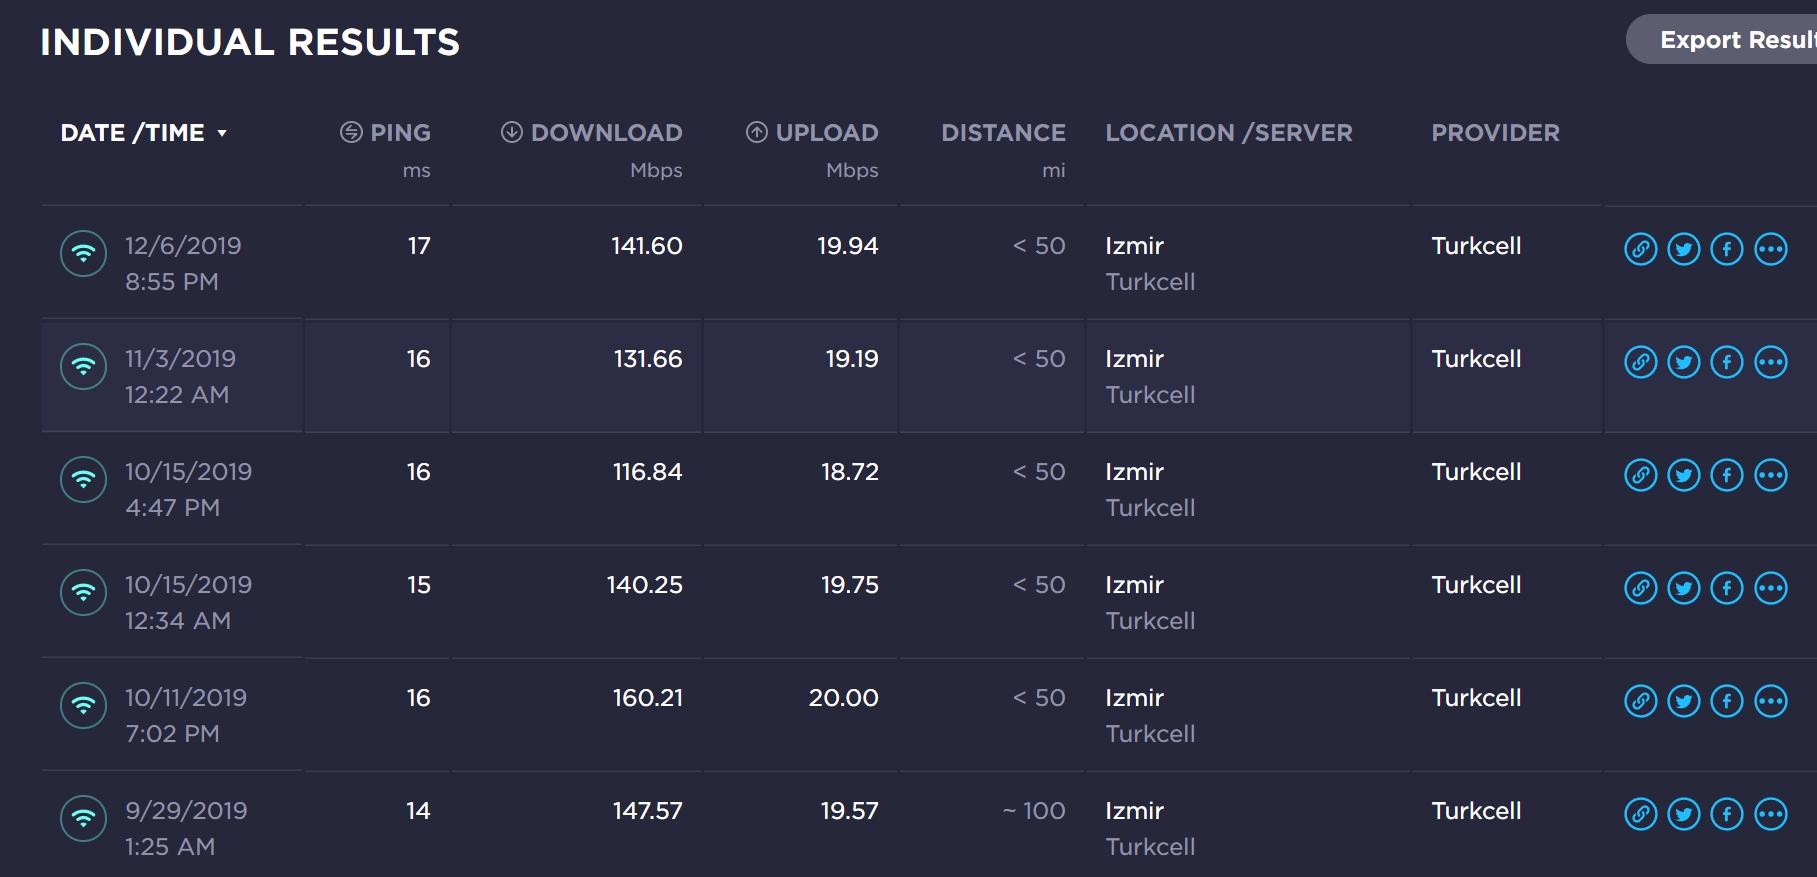Open more options for the 9/29/2019 result

click(x=1771, y=814)
